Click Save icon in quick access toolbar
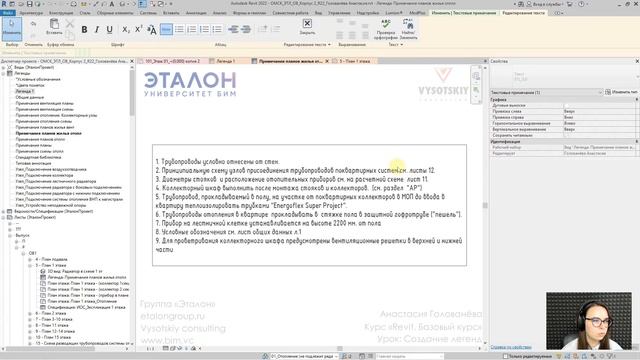This screenshot has height=360, width=640. tap(29, 4)
